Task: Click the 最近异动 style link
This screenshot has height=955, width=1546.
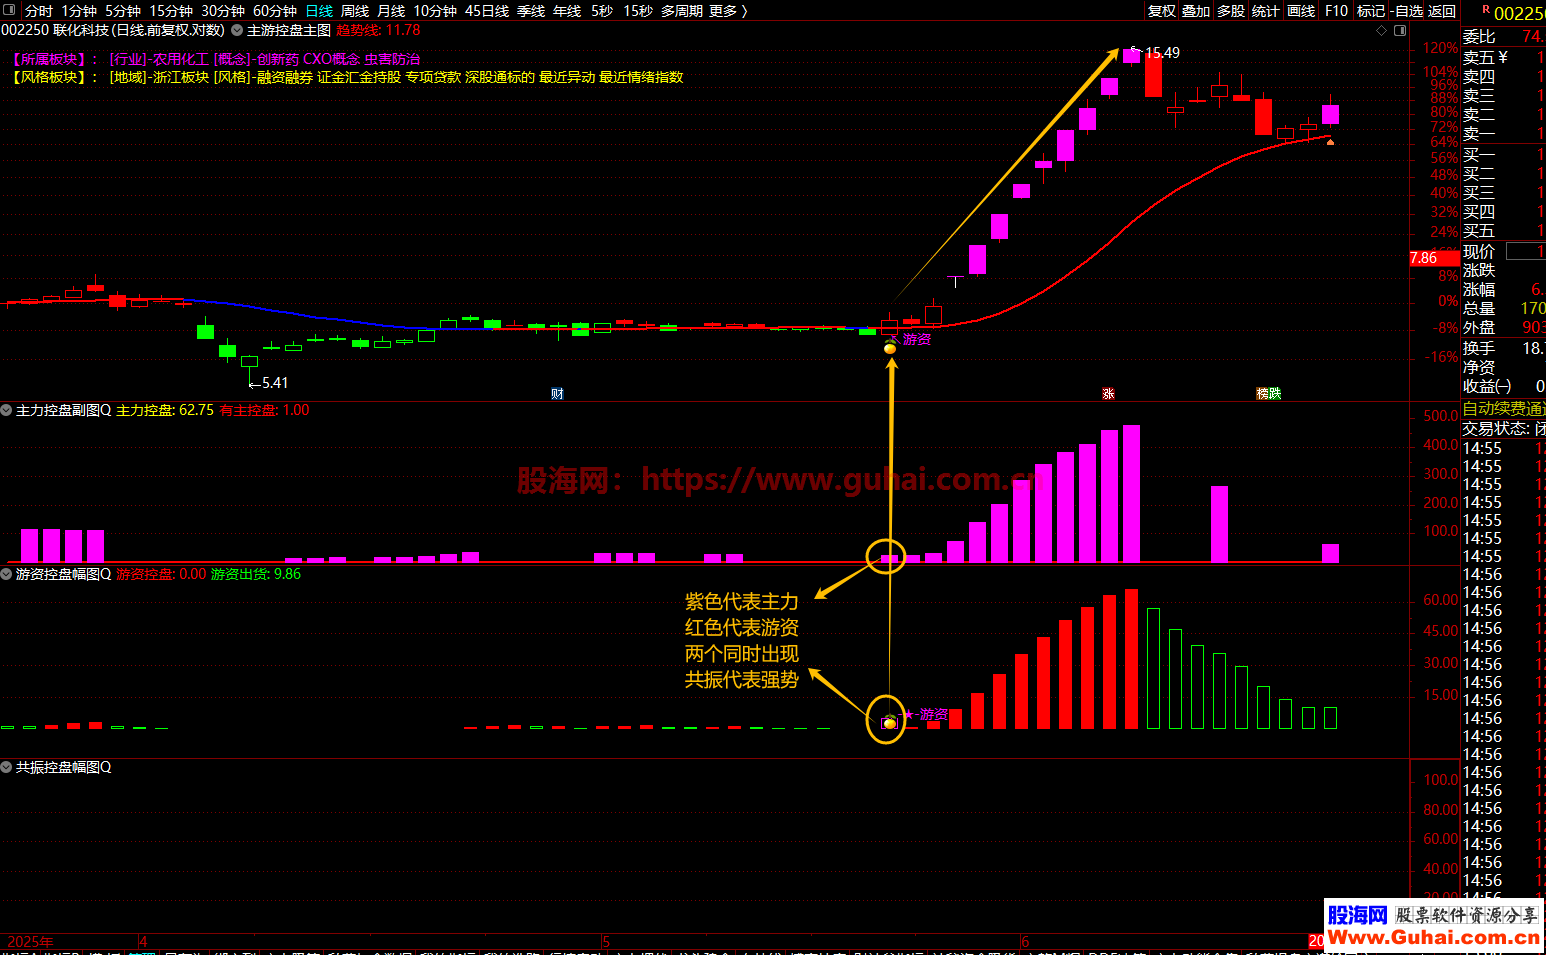Action: 567,77
